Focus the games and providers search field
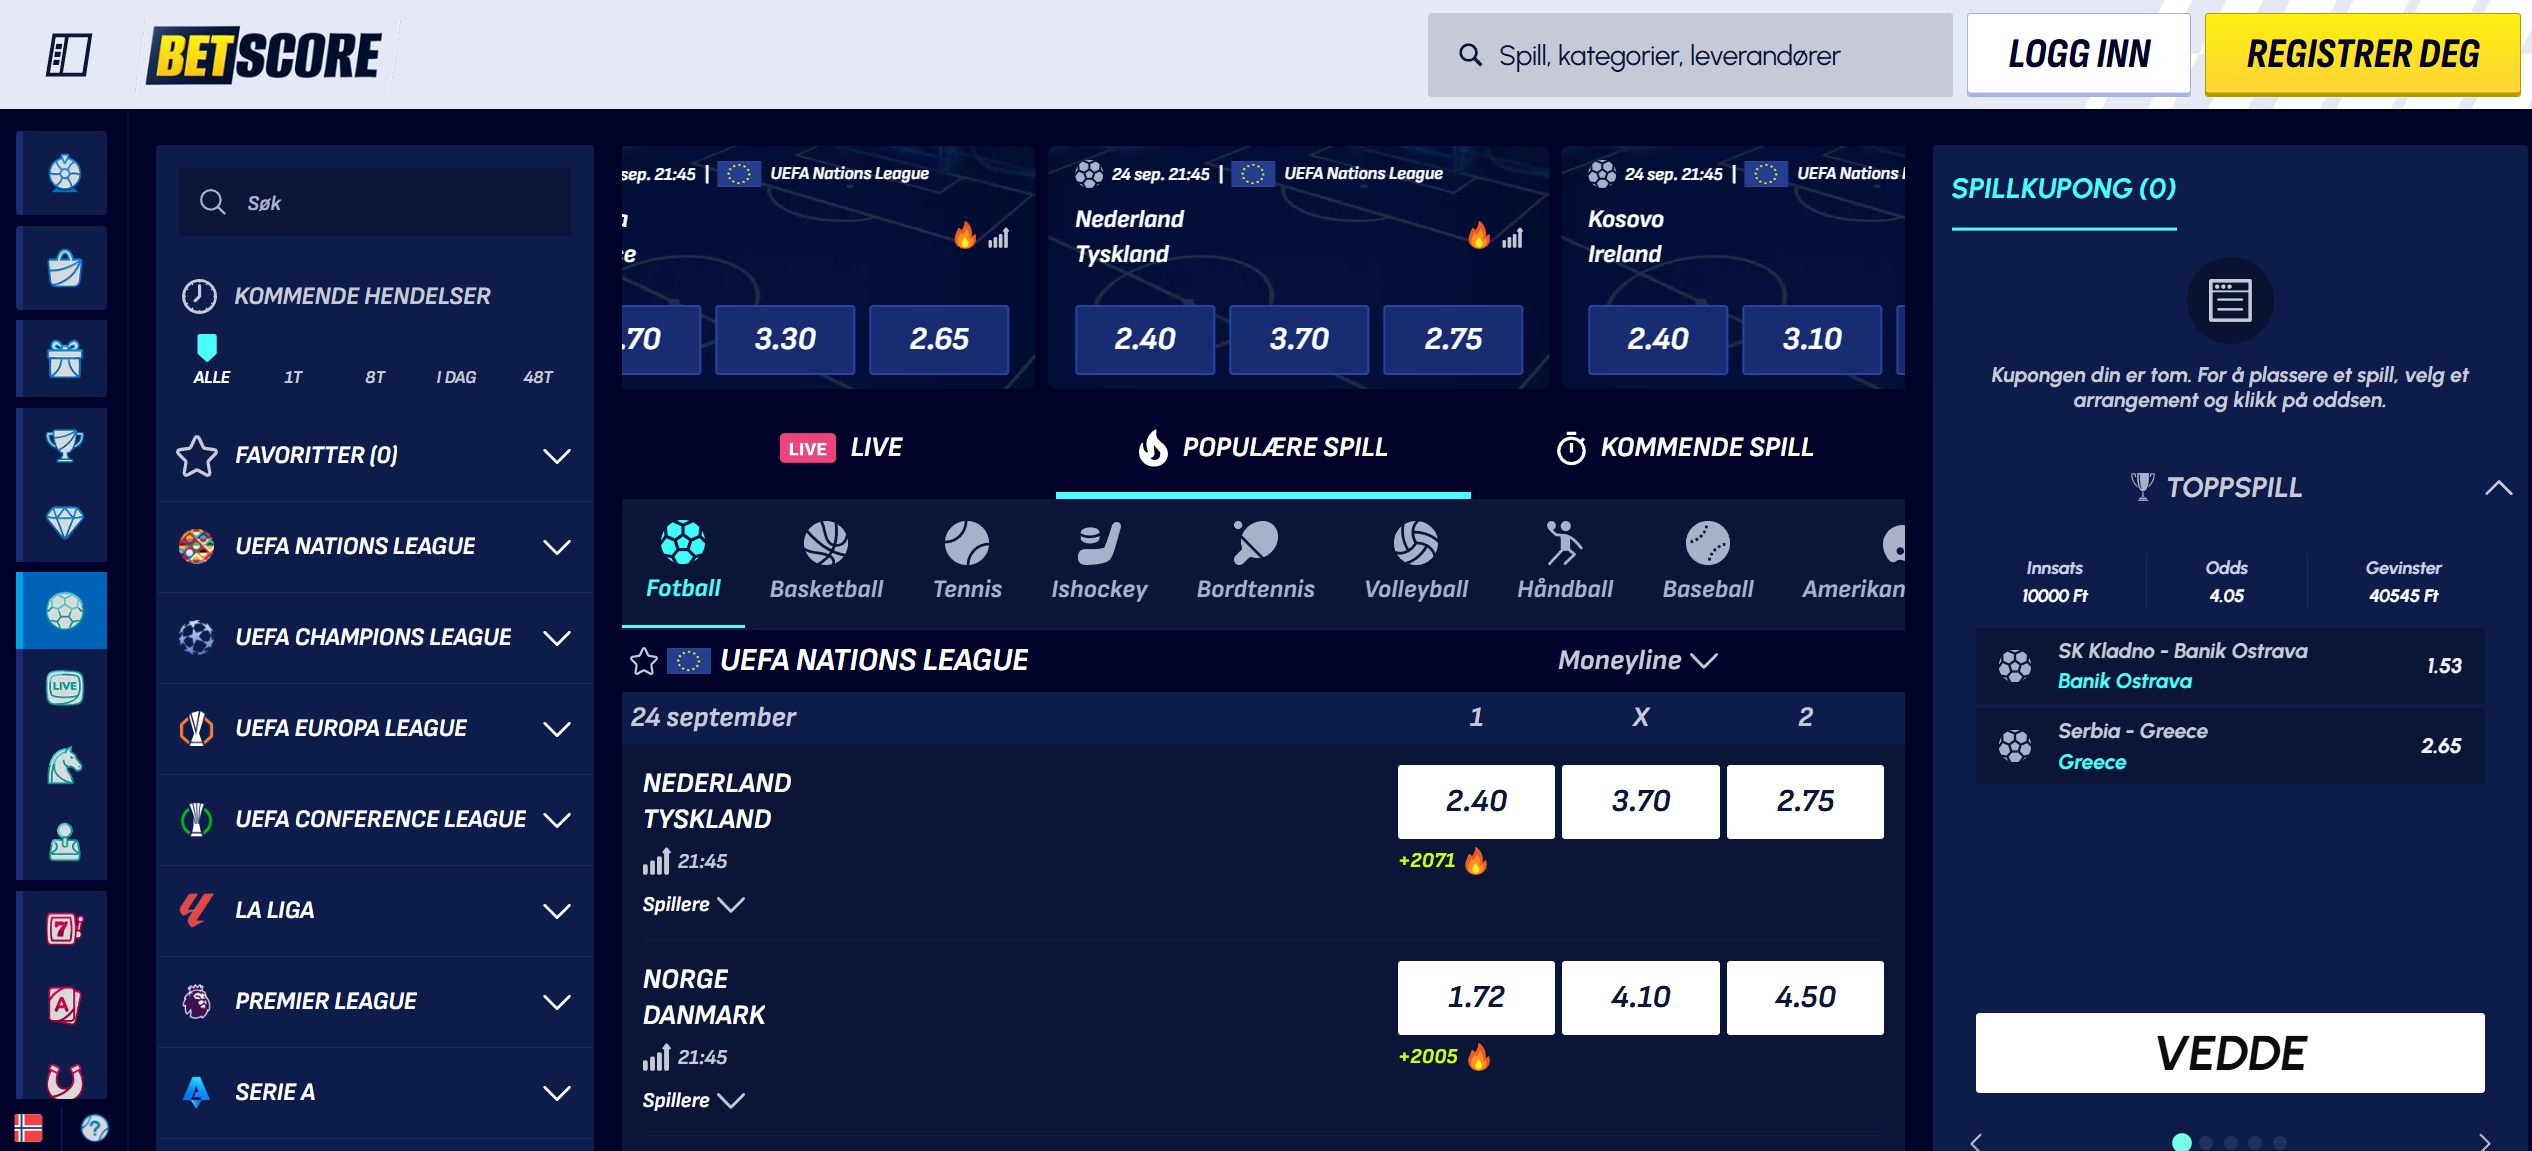This screenshot has height=1151, width=2532. click(1690, 55)
